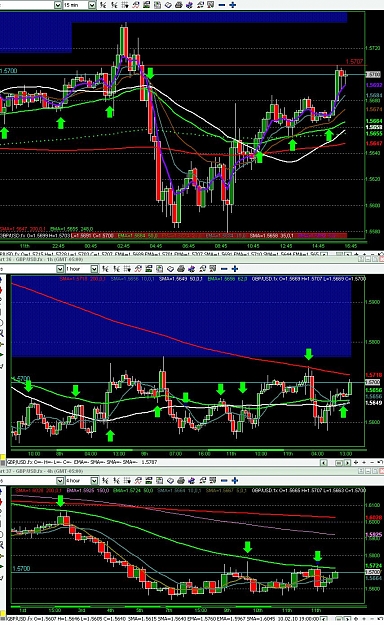Zoom in with the plus icon in the 15 min chart toolbar
This screenshot has width=384, height=625.
click(x=233, y=5)
